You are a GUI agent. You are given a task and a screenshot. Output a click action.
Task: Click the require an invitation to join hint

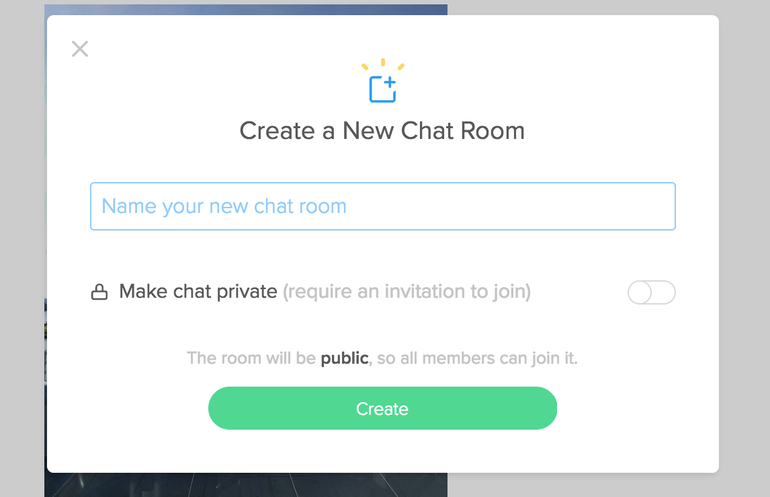[407, 292]
